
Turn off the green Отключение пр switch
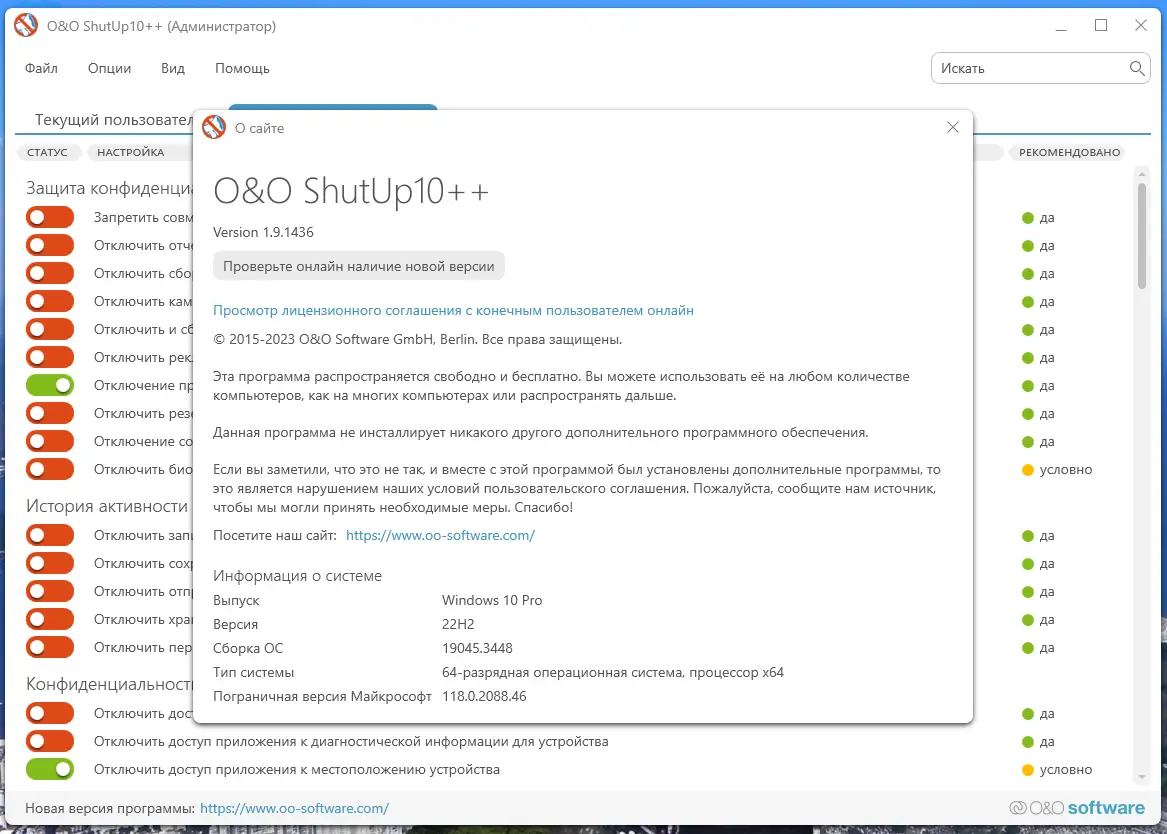(x=50, y=385)
